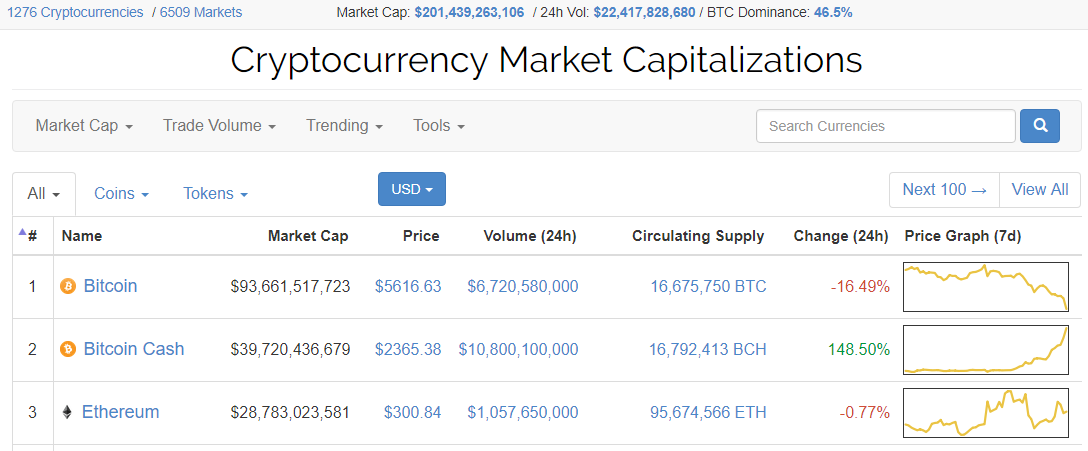Open the Tools dropdown menu

[439, 126]
